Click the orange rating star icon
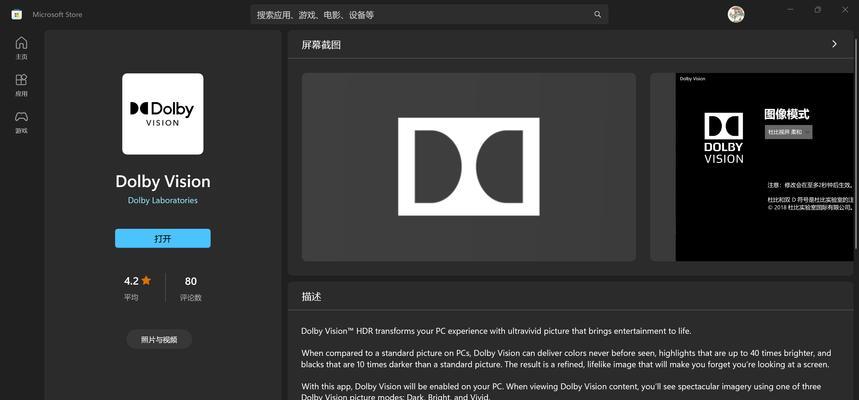This screenshot has height=400, width=859. click(146, 281)
